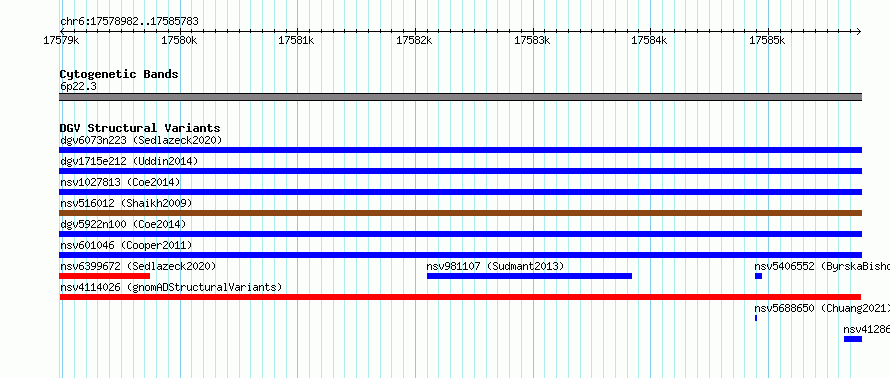Screen dimensions: 890x378
Task: Click the truncated nsv41286 label
Action: click(866, 329)
